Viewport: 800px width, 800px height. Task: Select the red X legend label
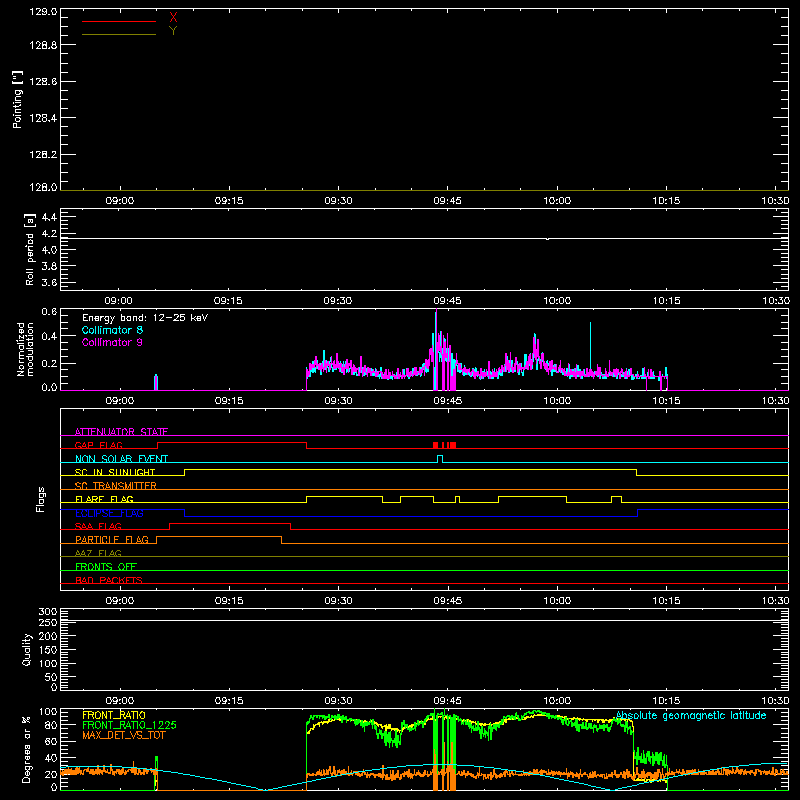click(x=173, y=18)
